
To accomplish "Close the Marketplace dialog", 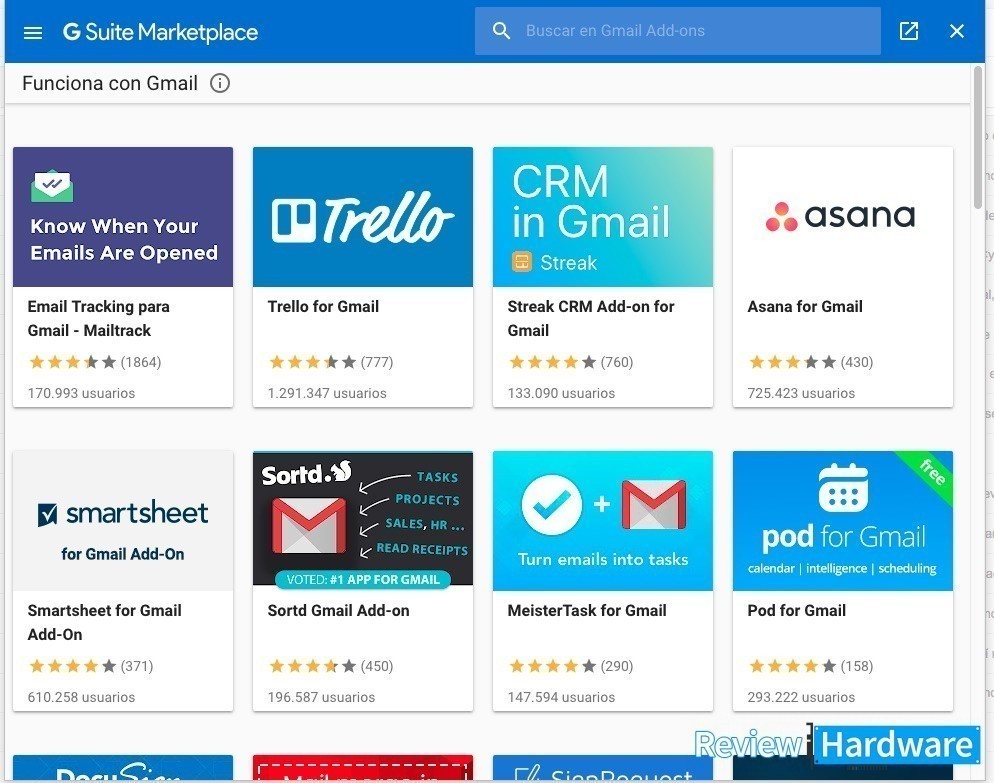I will tap(957, 31).
